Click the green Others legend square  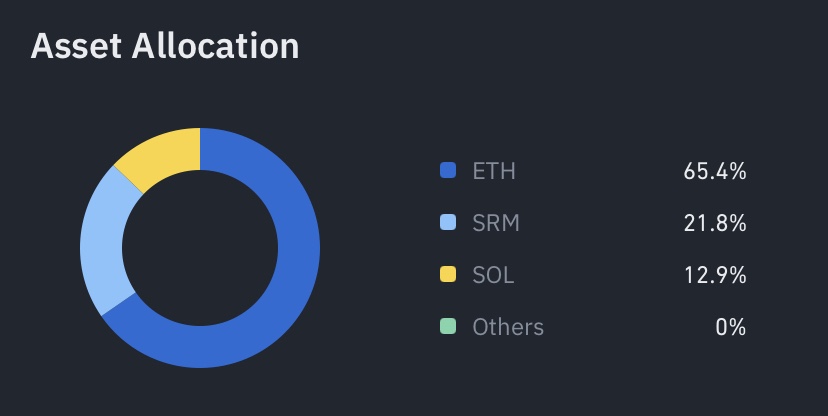pos(448,327)
